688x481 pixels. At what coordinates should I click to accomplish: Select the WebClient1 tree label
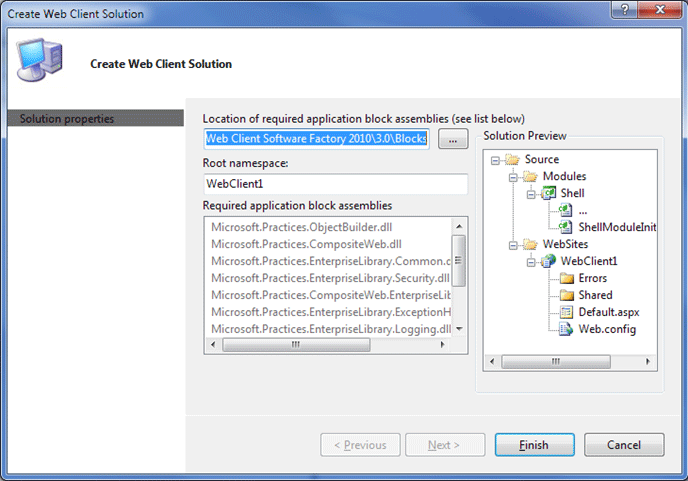coord(589,261)
